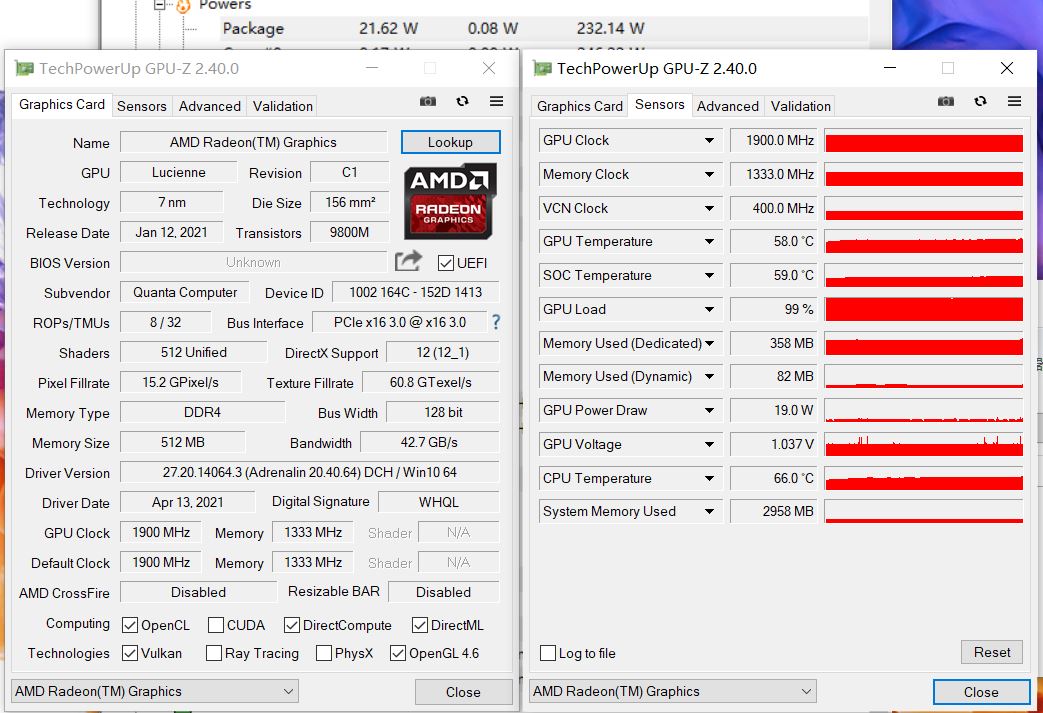The height and width of the screenshot is (713, 1043).
Task: Open the Memory Used (Dedicated) sensor label
Action: click(622, 343)
